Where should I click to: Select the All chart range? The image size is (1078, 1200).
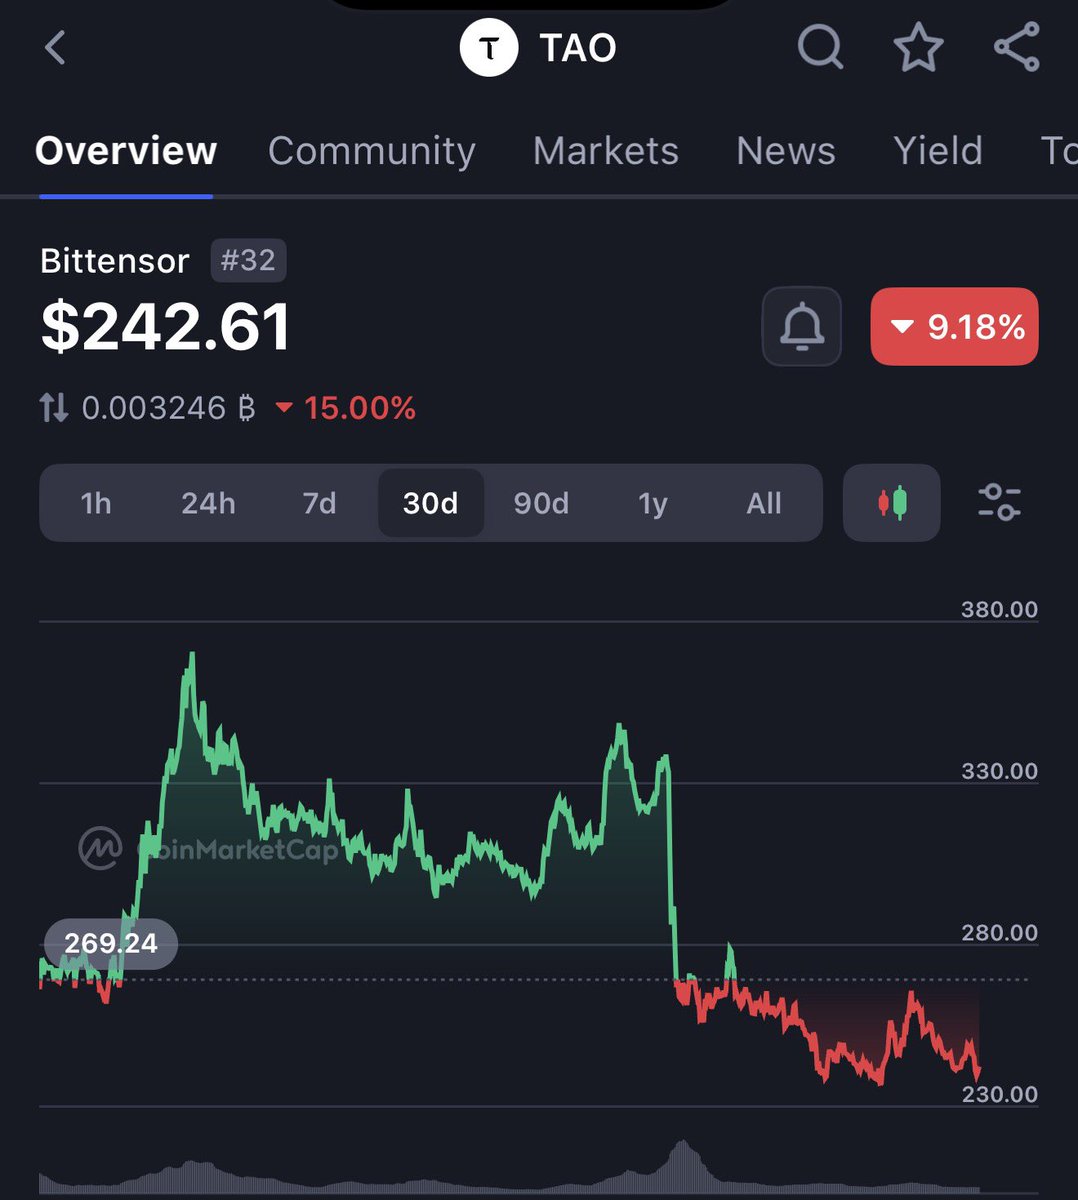tap(764, 503)
